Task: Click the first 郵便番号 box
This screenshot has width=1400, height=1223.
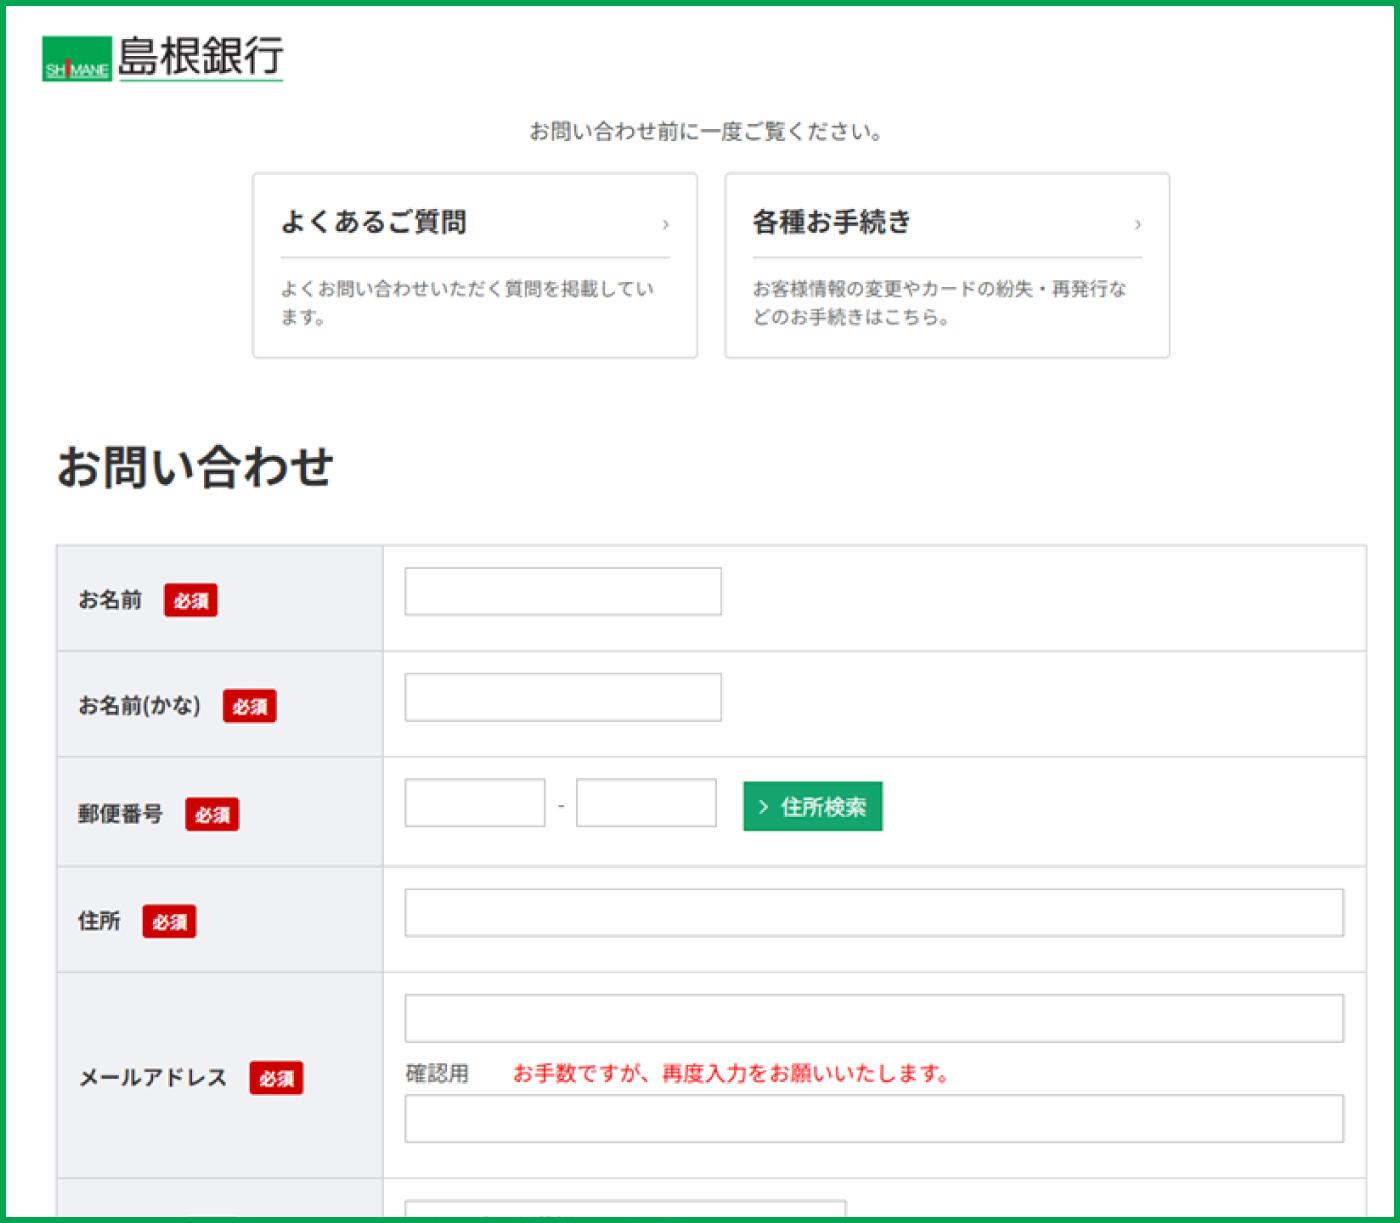Action: [x=475, y=803]
